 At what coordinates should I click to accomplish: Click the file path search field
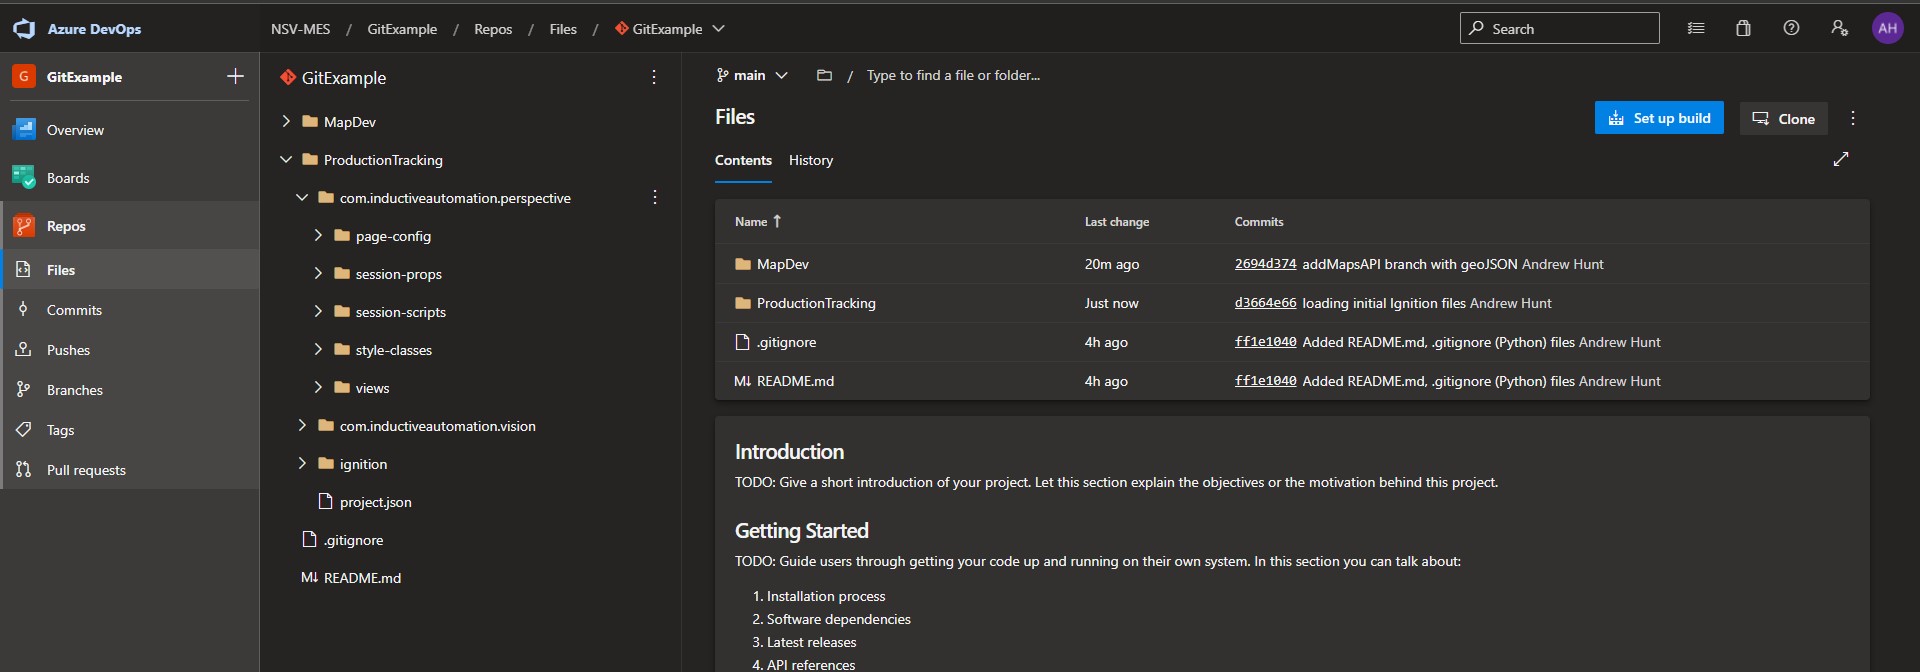tap(953, 75)
